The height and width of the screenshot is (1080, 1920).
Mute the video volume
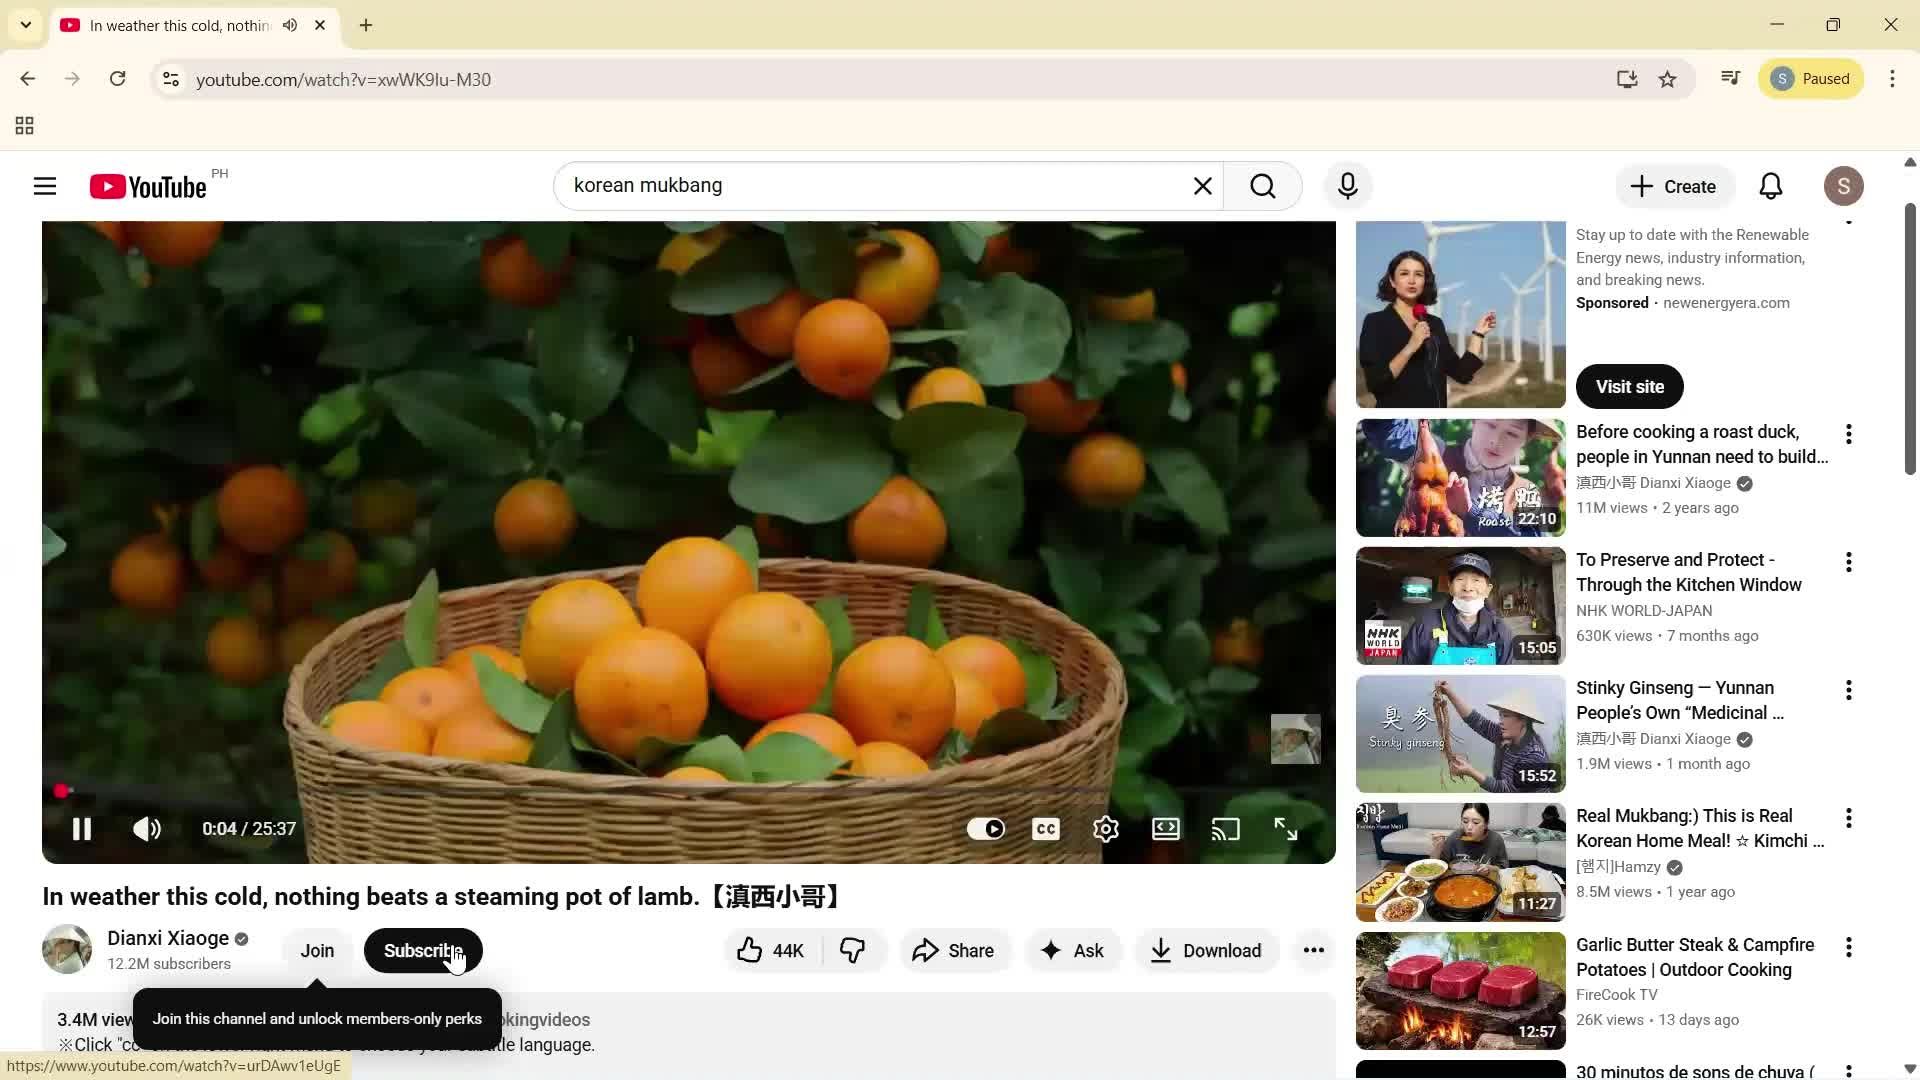click(146, 828)
